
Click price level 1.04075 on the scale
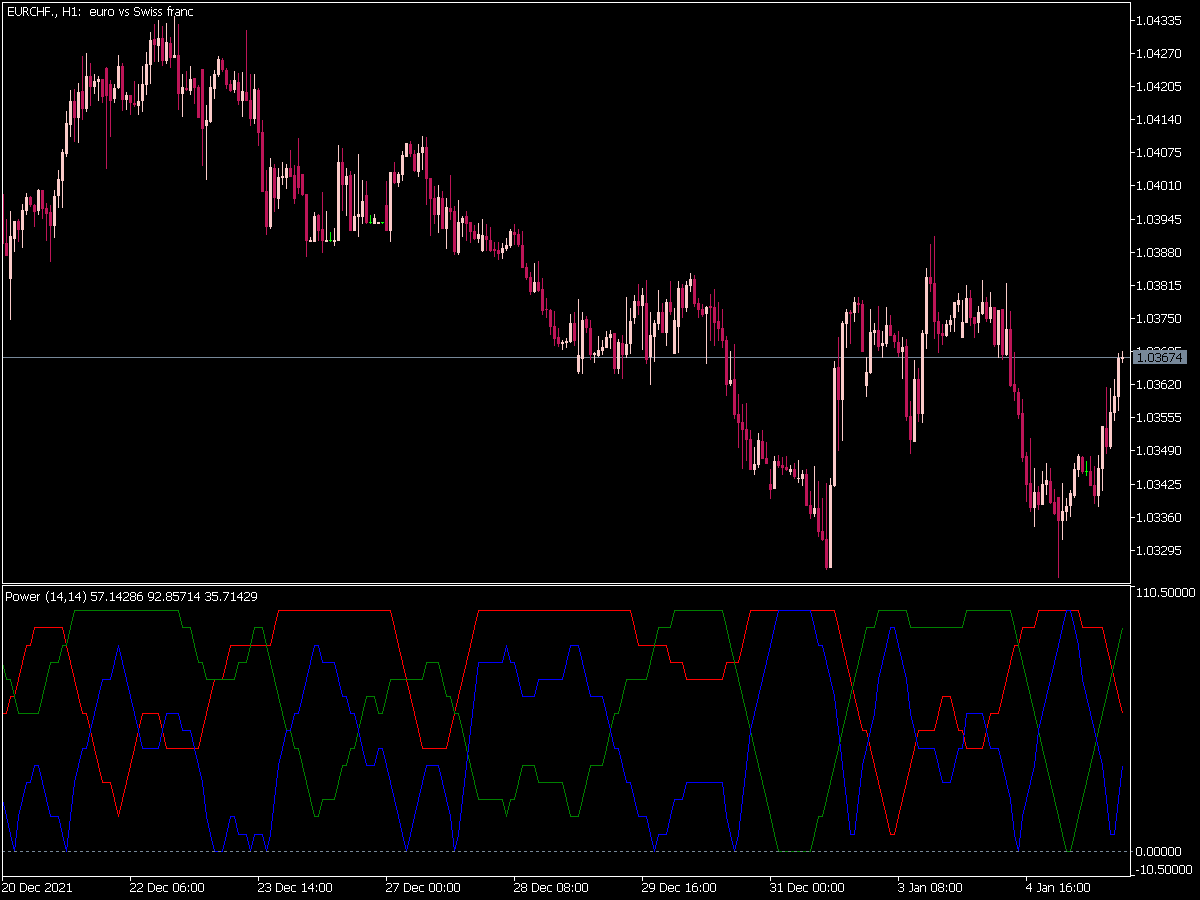tap(1161, 152)
